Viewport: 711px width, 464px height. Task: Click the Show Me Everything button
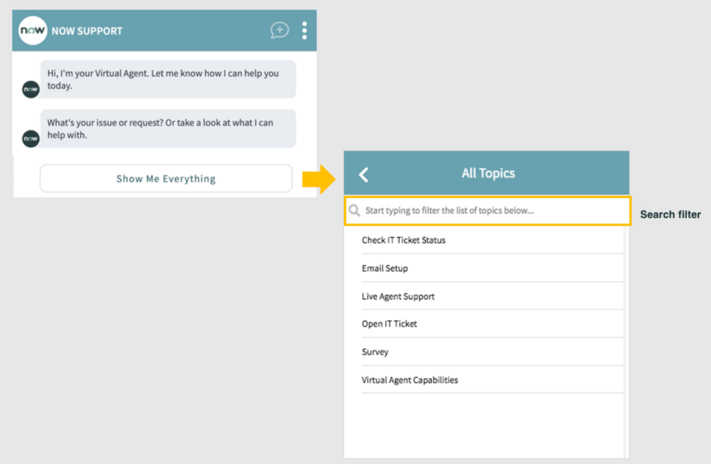(166, 179)
